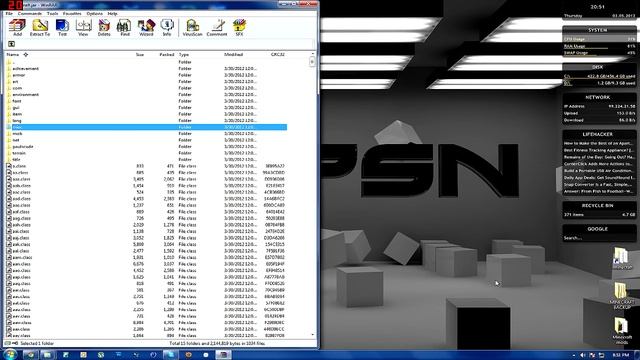Click the taskbar clock

[x=620, y=355]
